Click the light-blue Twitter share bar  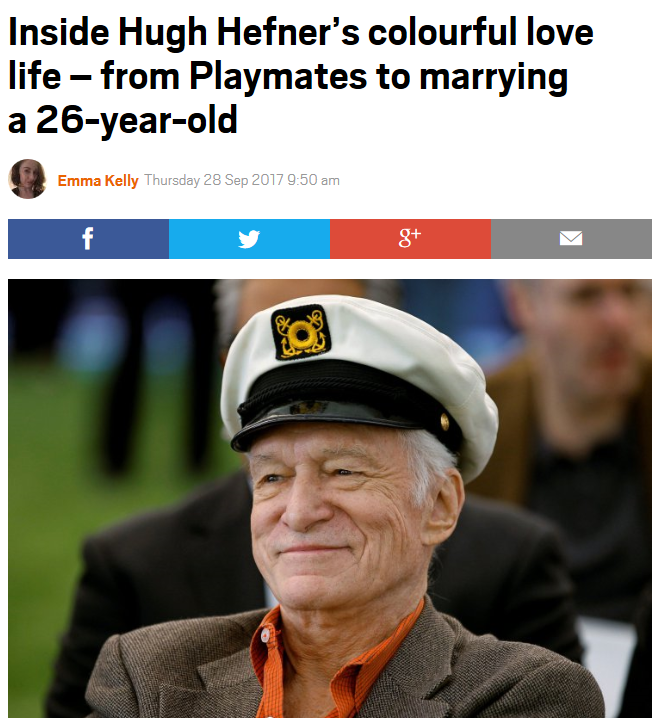pos(249,239)
